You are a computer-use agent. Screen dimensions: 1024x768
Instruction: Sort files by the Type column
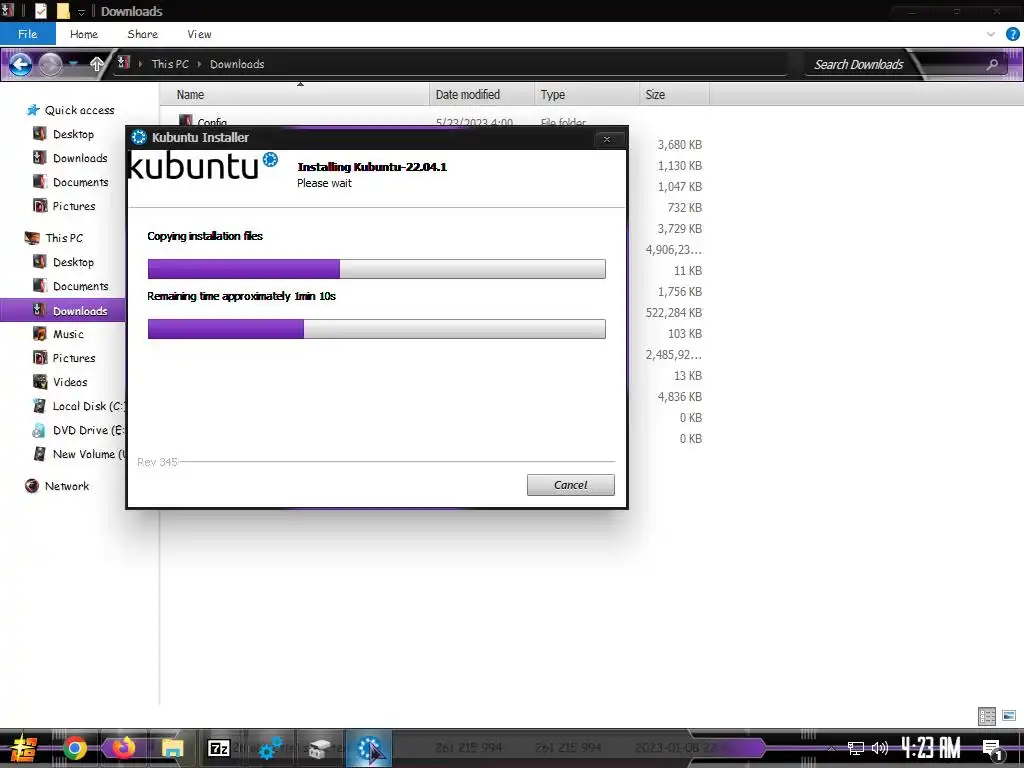(x=586, y=95)
